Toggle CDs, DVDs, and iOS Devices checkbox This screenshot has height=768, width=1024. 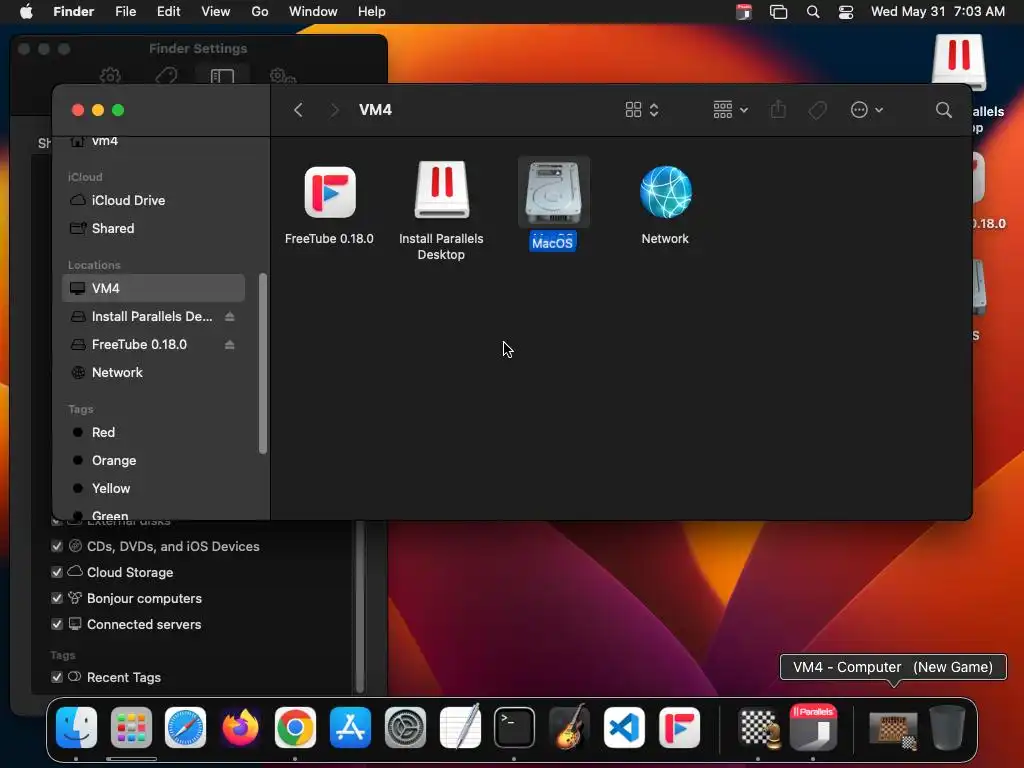tap(57, 547)
